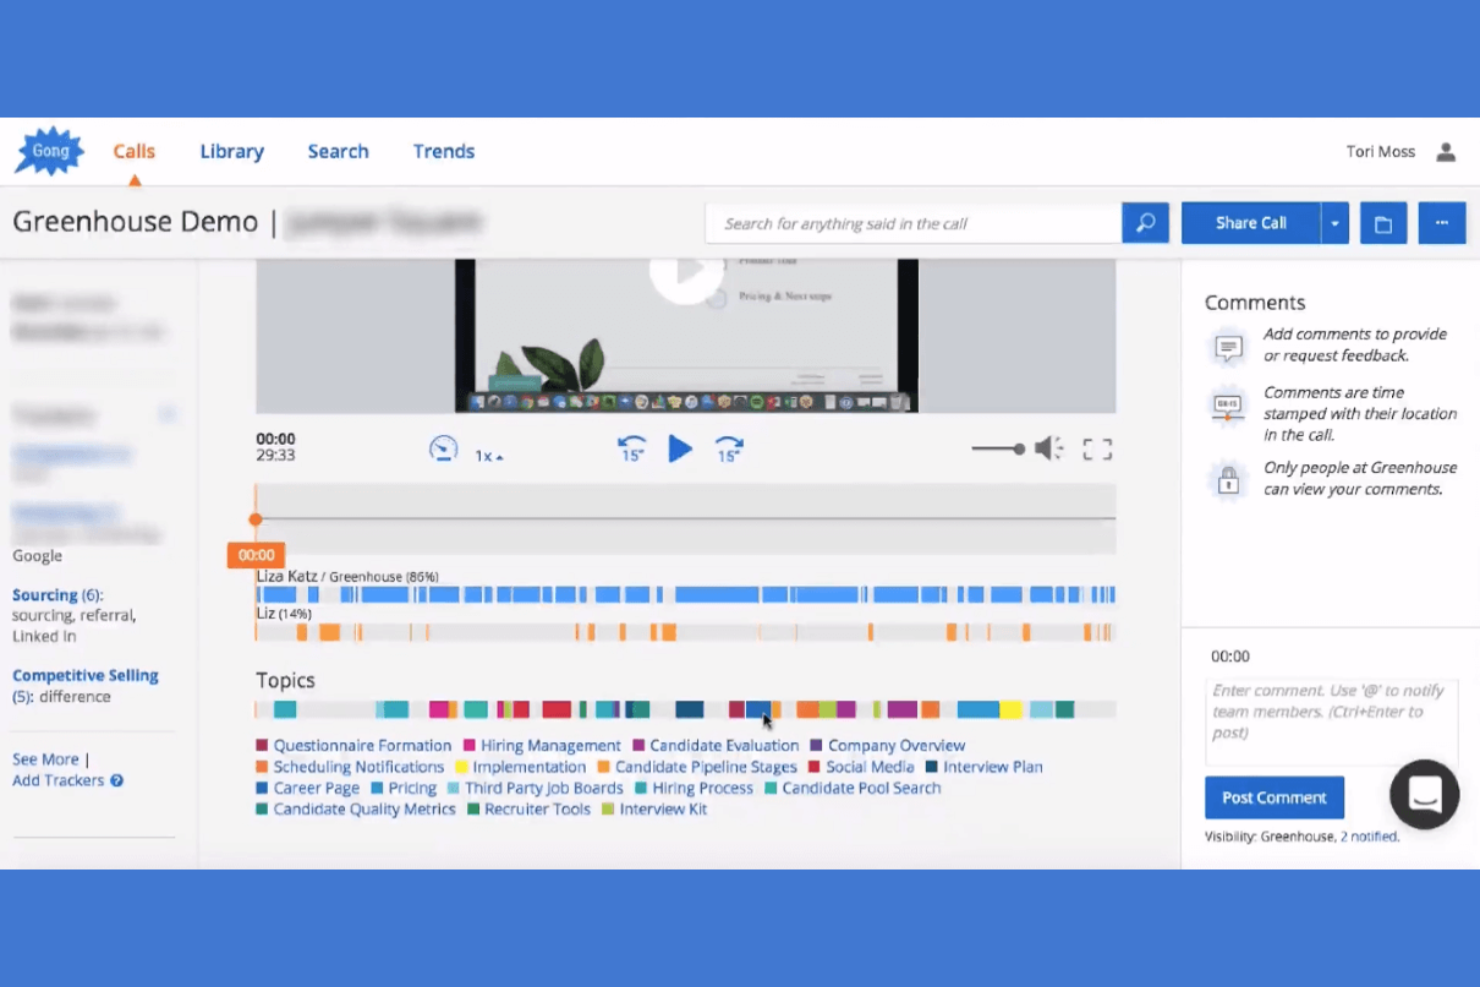
Task: Play the call recording
Action: [x=680, y=449]
